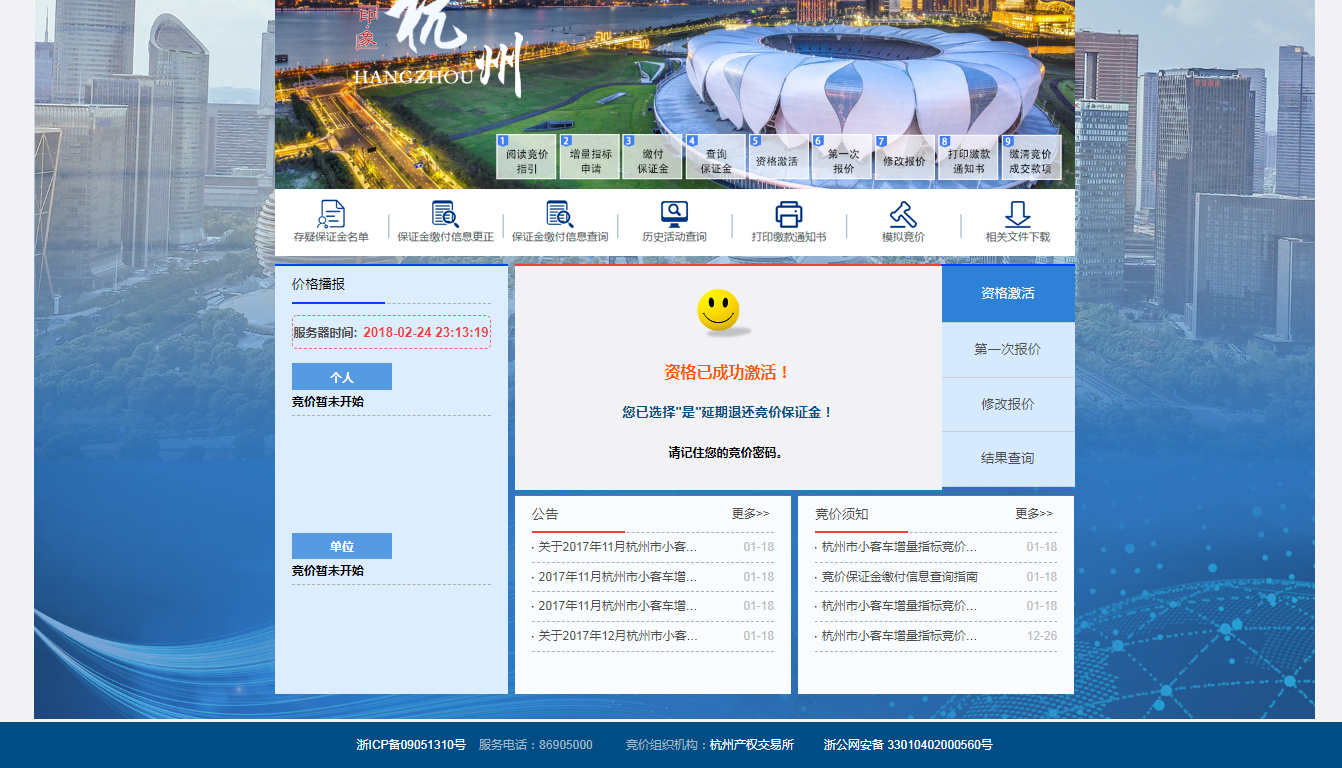Click the yellow smiley face icon
1342x768 pixels.
click(x=718, y=310)
